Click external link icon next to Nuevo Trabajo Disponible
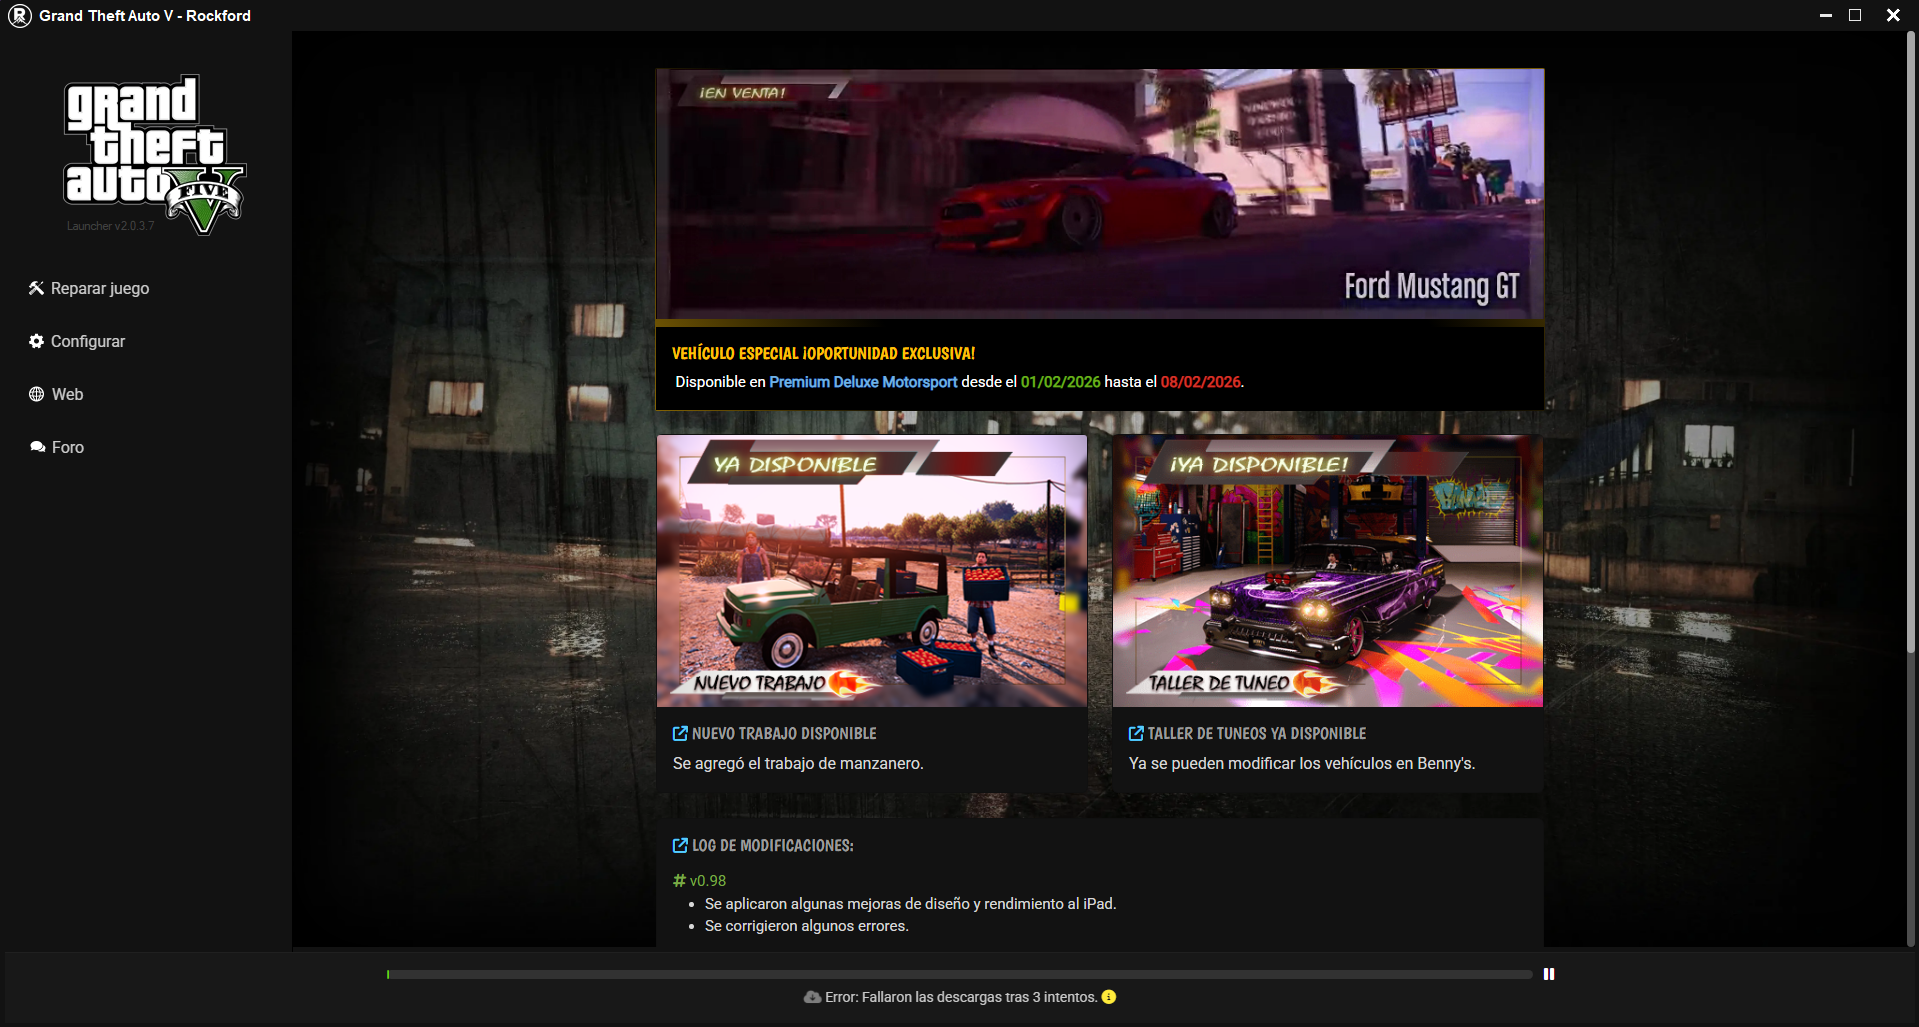Image resolution: width=1919 pixels, height=1027 pixels. 680,734
